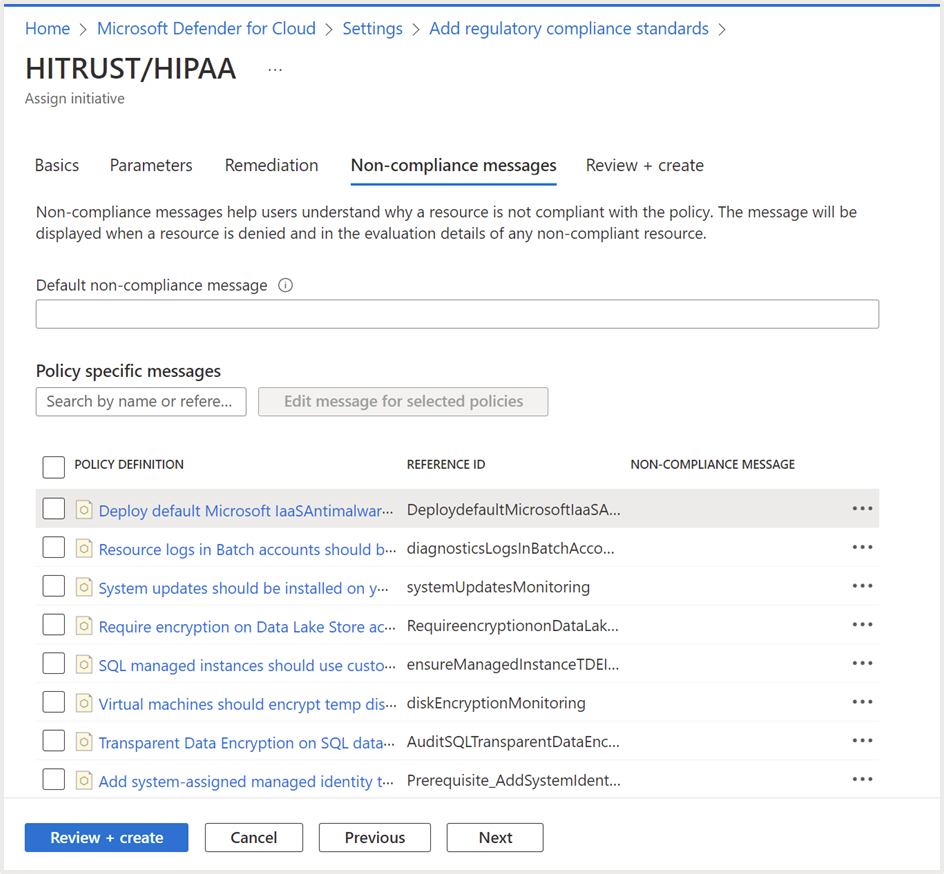Expand context menu for DeploydefaultMicrosoftIaaSA row

point(862,509)
